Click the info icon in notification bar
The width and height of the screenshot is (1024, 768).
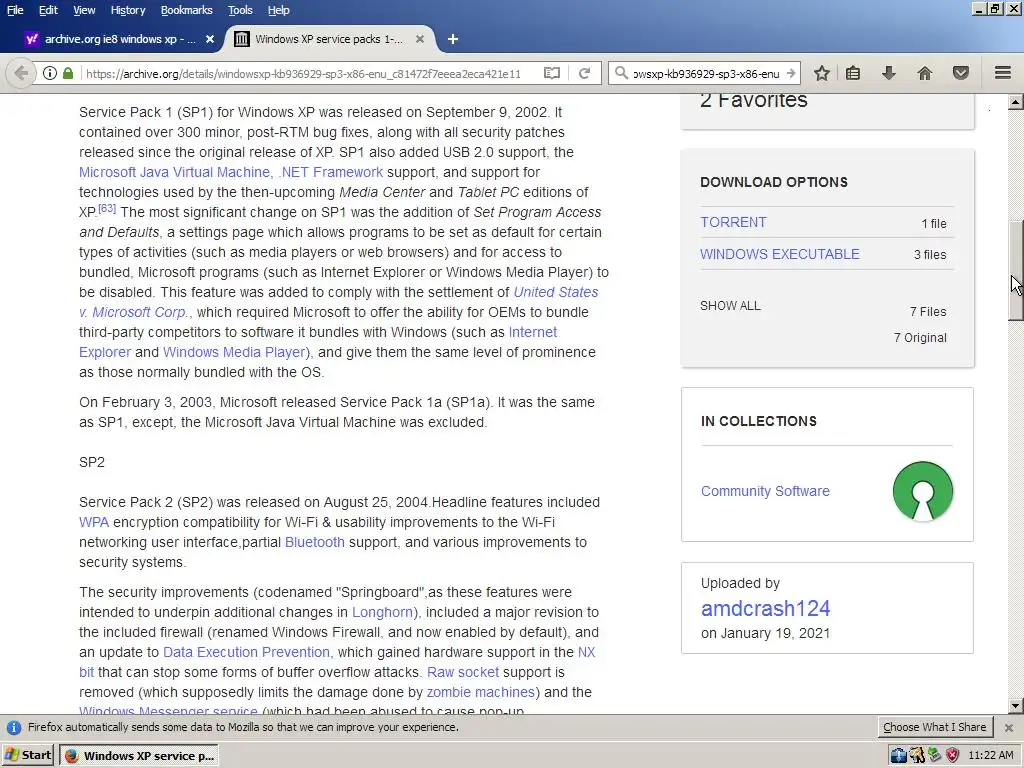click(14, 728)
